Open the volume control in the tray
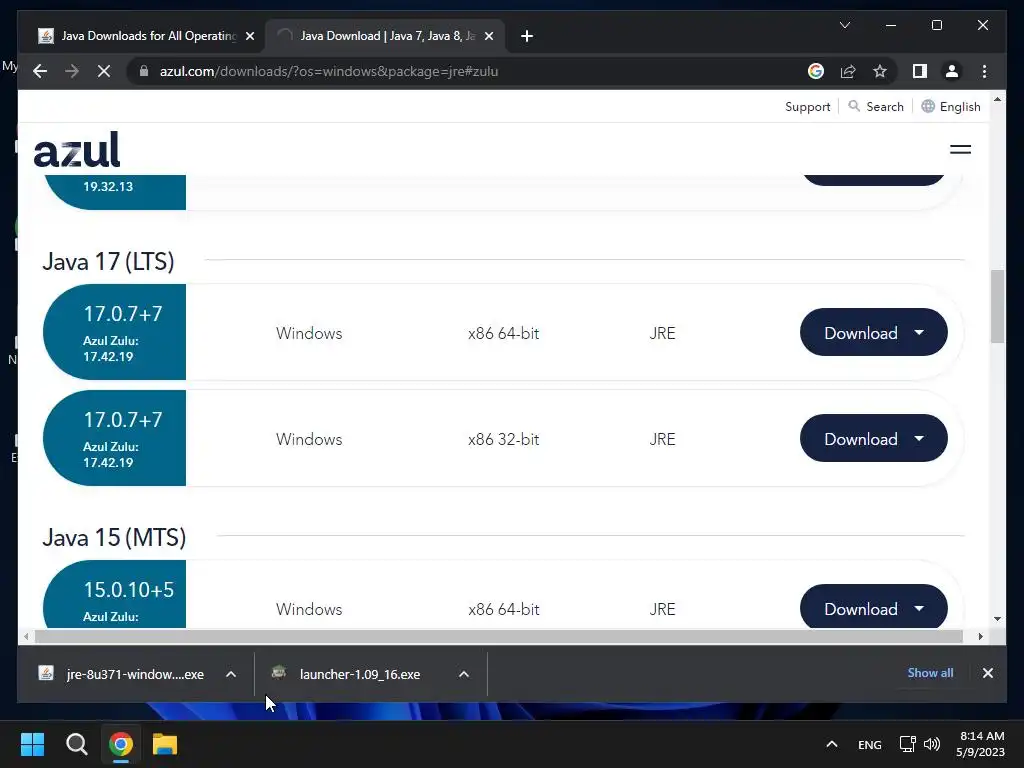 pyautogui.click(x=932, y=744)
